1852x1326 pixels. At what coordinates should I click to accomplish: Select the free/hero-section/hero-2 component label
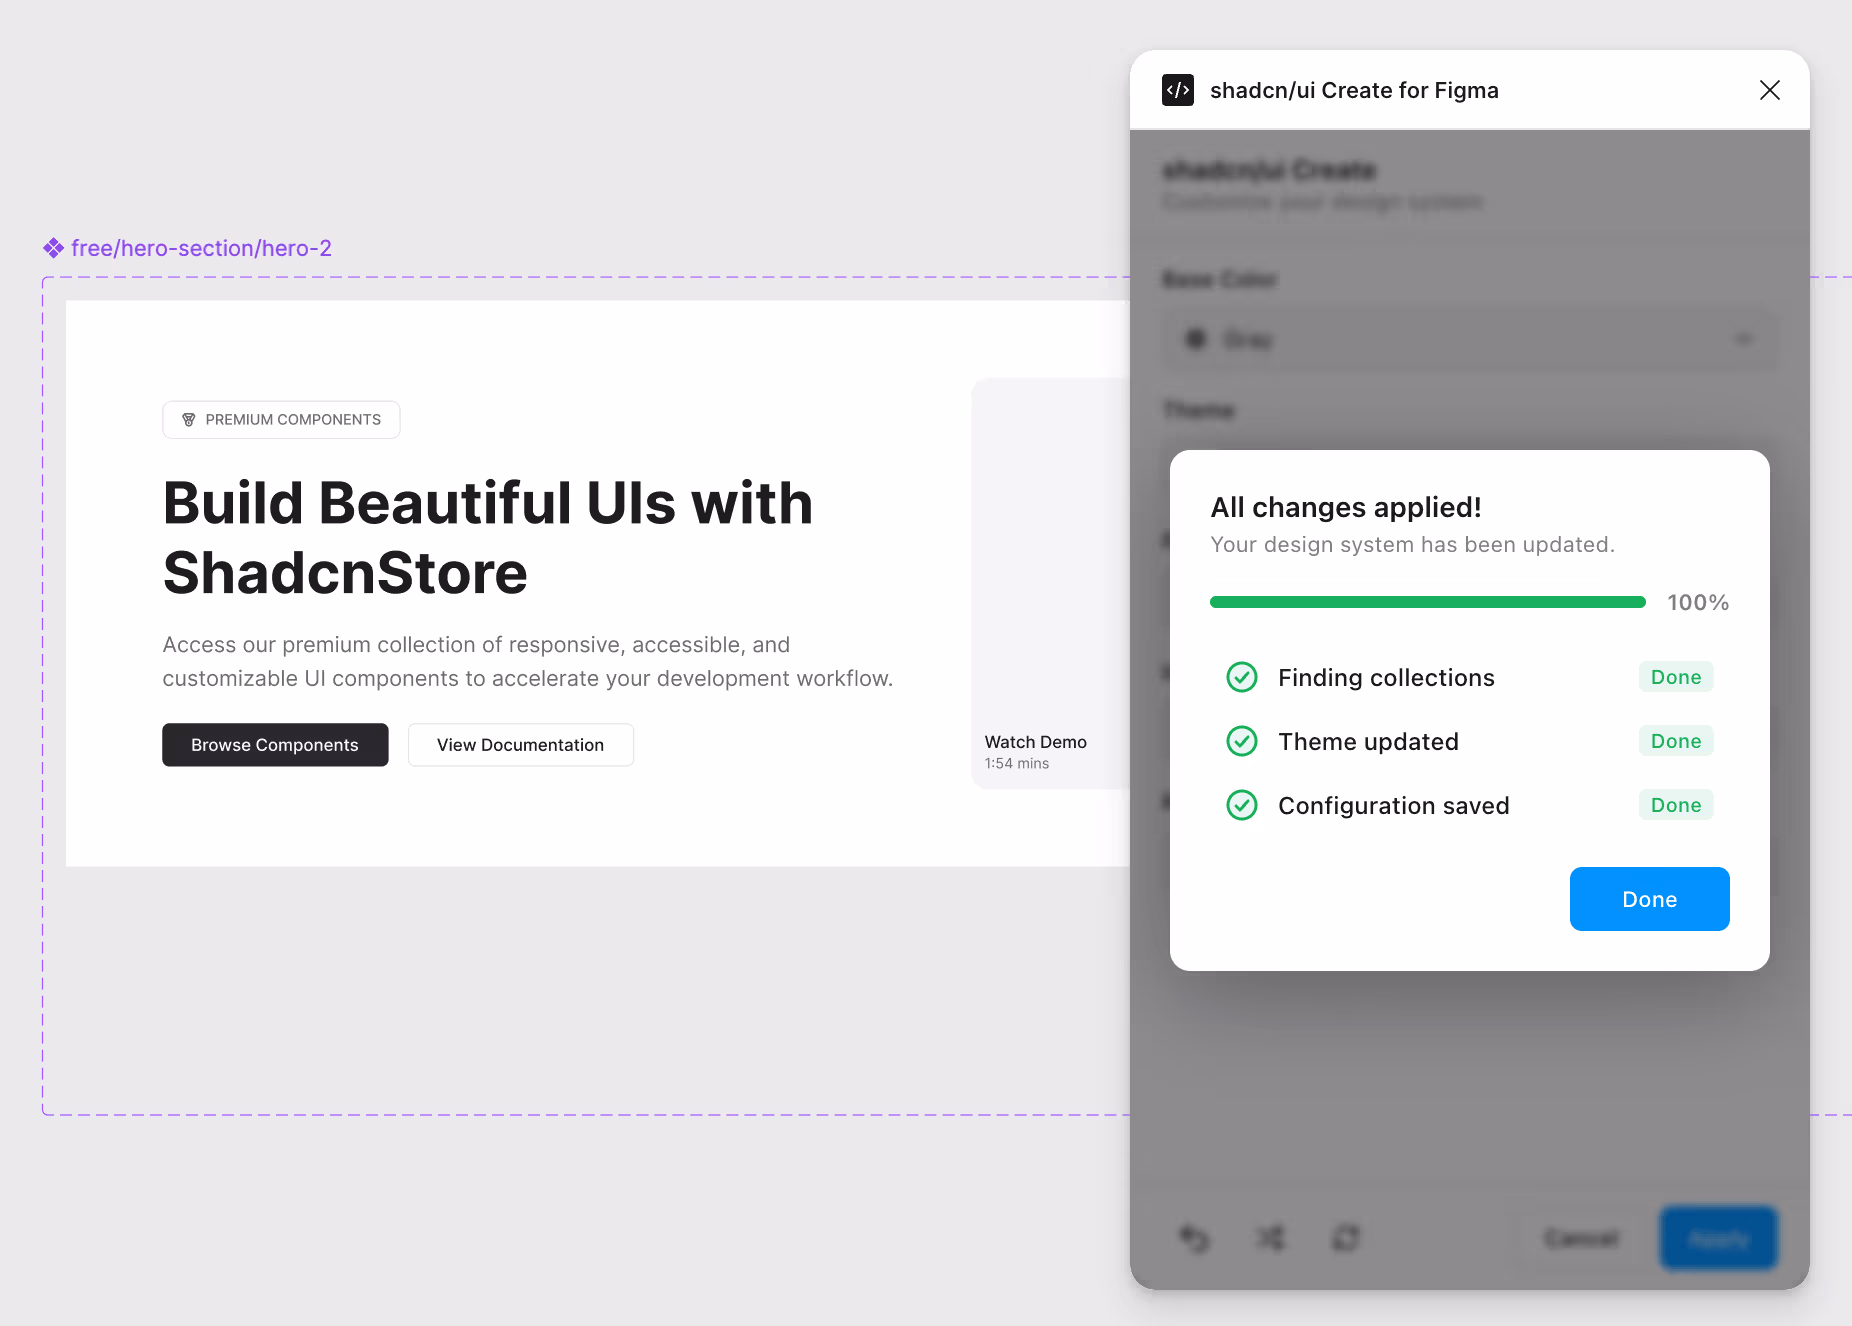[201, 248]
